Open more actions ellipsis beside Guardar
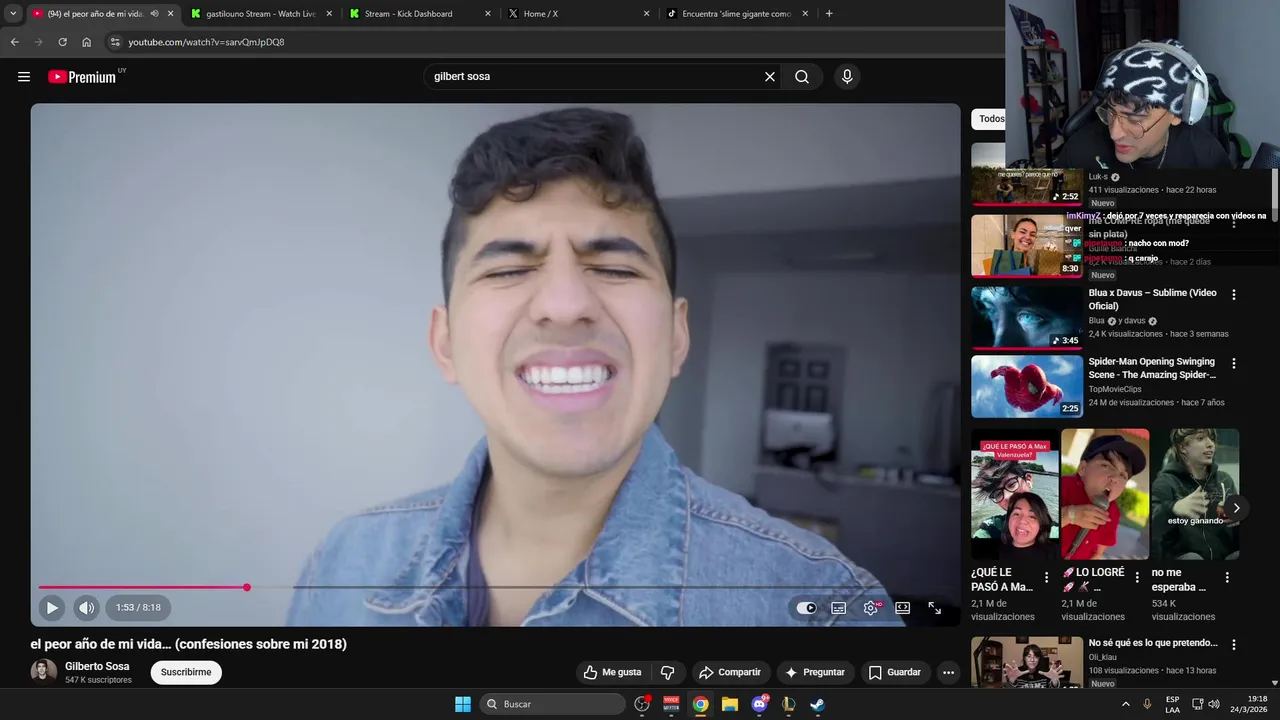Viewport: 1280px width, 720px height. (x=948, y=672)
